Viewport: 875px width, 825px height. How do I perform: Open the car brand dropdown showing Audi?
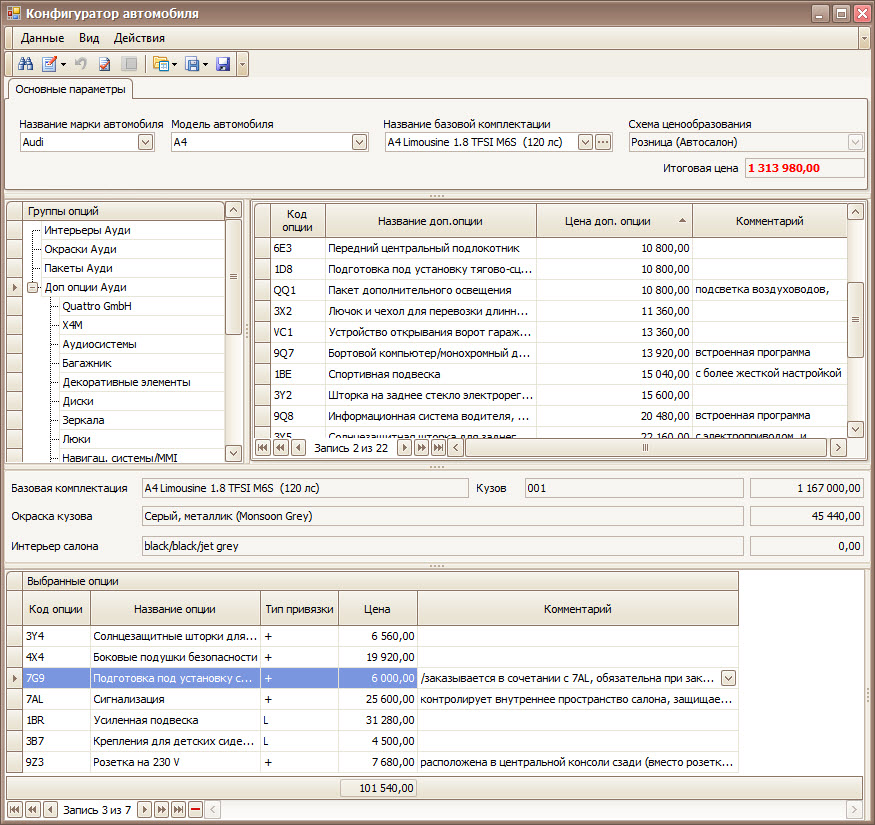(145, 142)
